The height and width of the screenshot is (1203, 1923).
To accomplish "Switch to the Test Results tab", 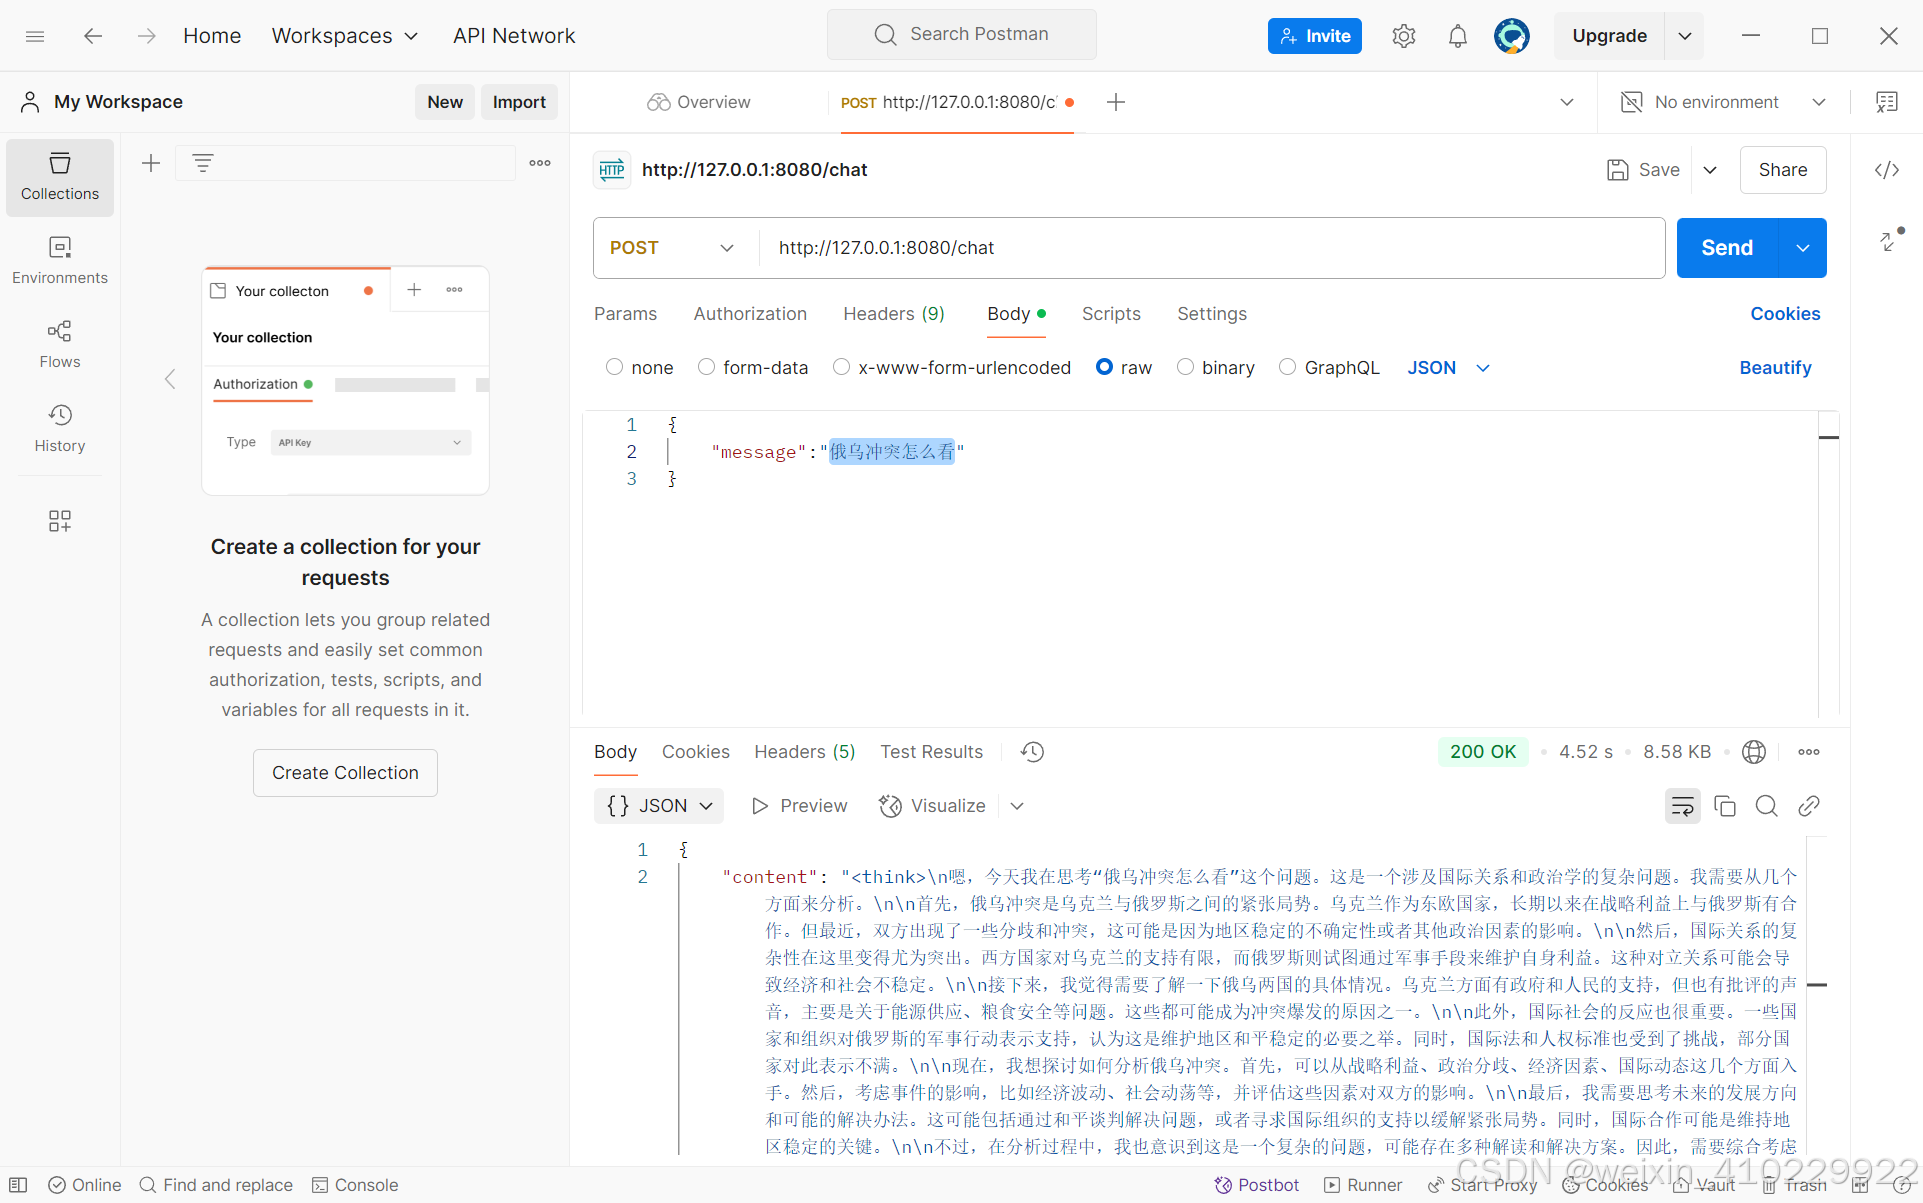I will click(x=931, y=751).
